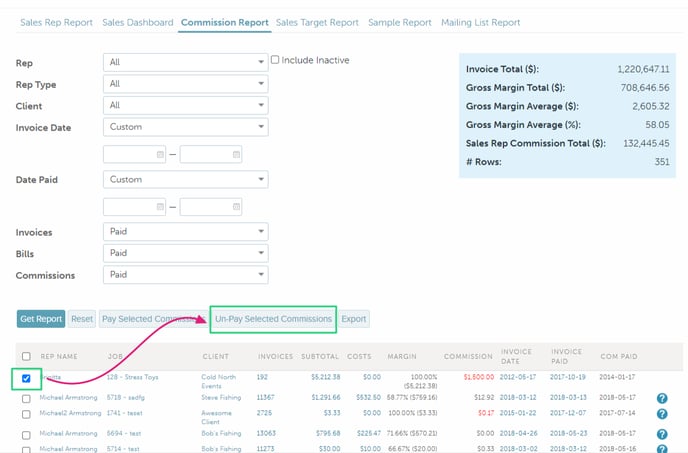Expand the Rep Type dropdown

(185, 84)
